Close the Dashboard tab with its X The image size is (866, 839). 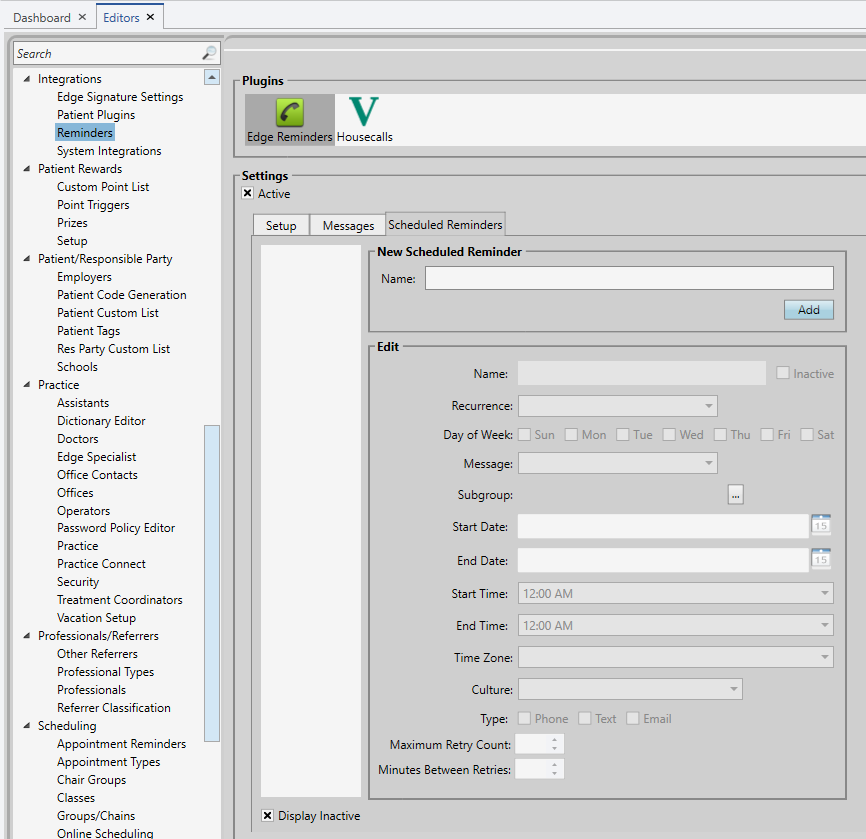(x=82, y=17)
